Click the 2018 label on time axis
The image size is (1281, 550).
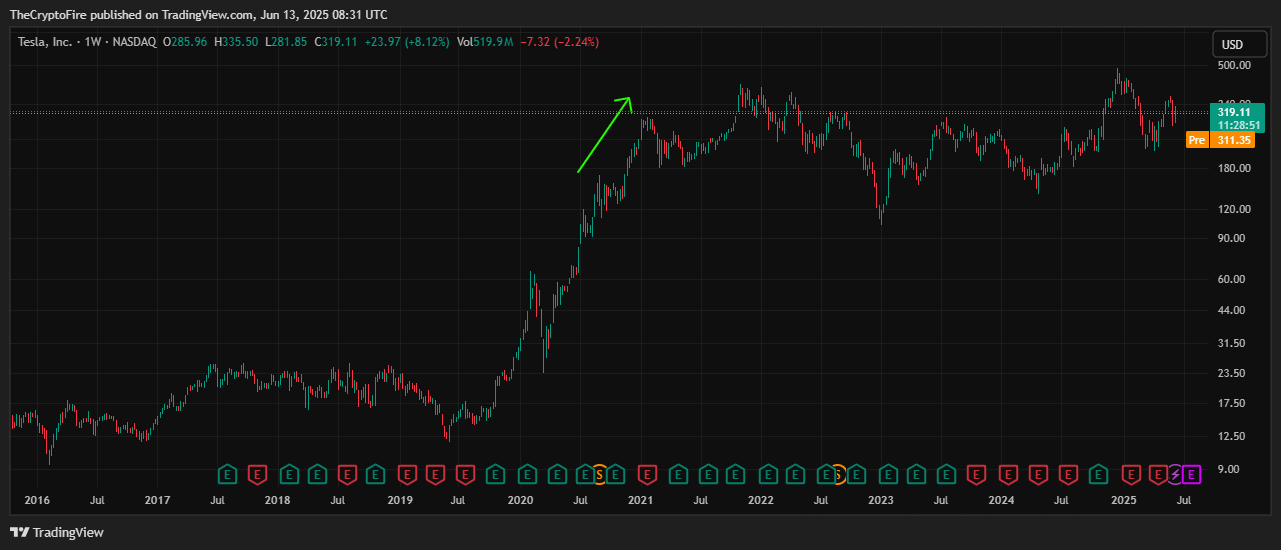pos(277,499)
